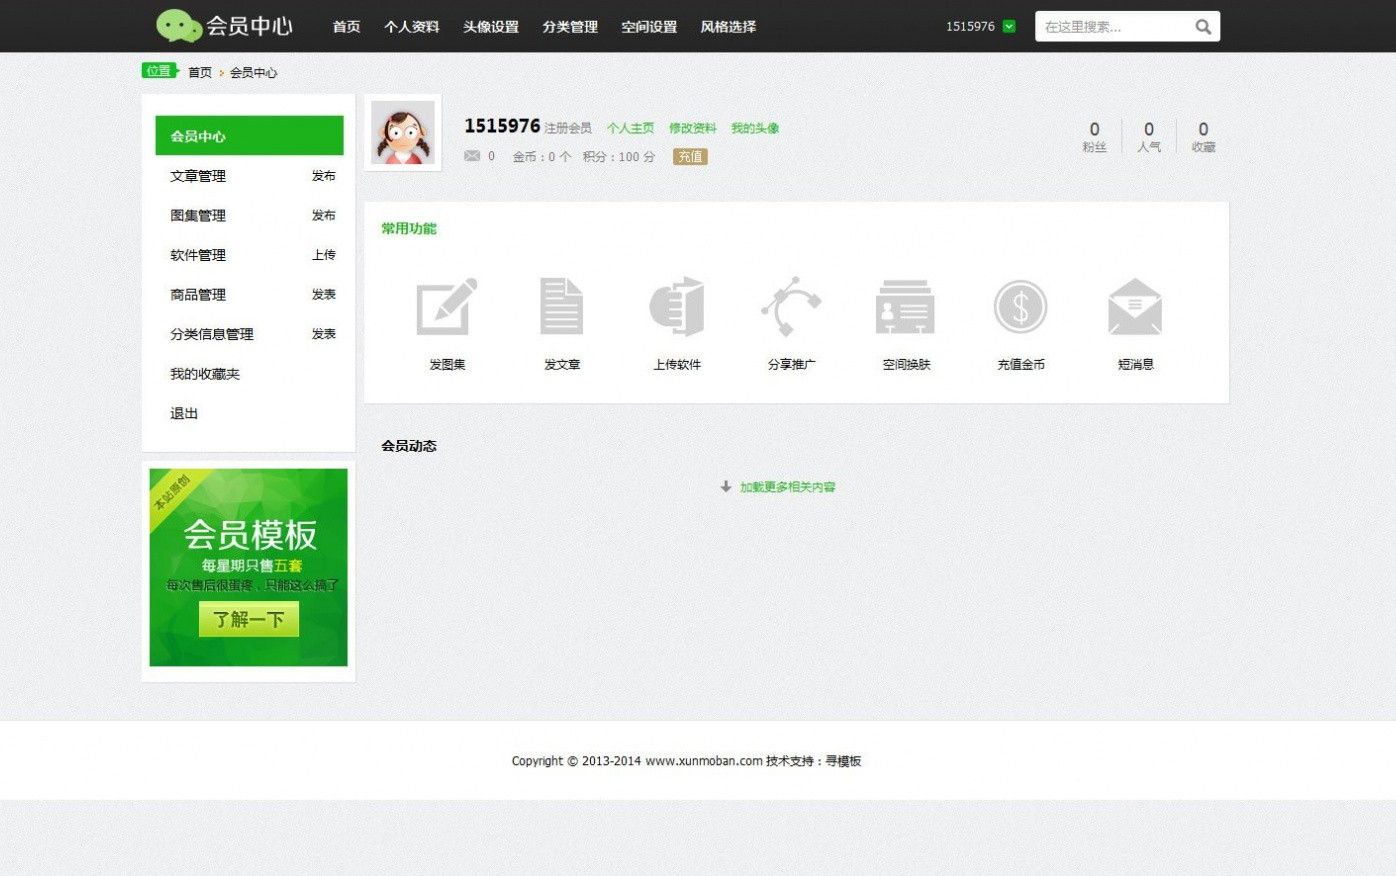1396x876 pixels.
Task: Click the 积分：100 分 text
Action: [x=619, y=157]
